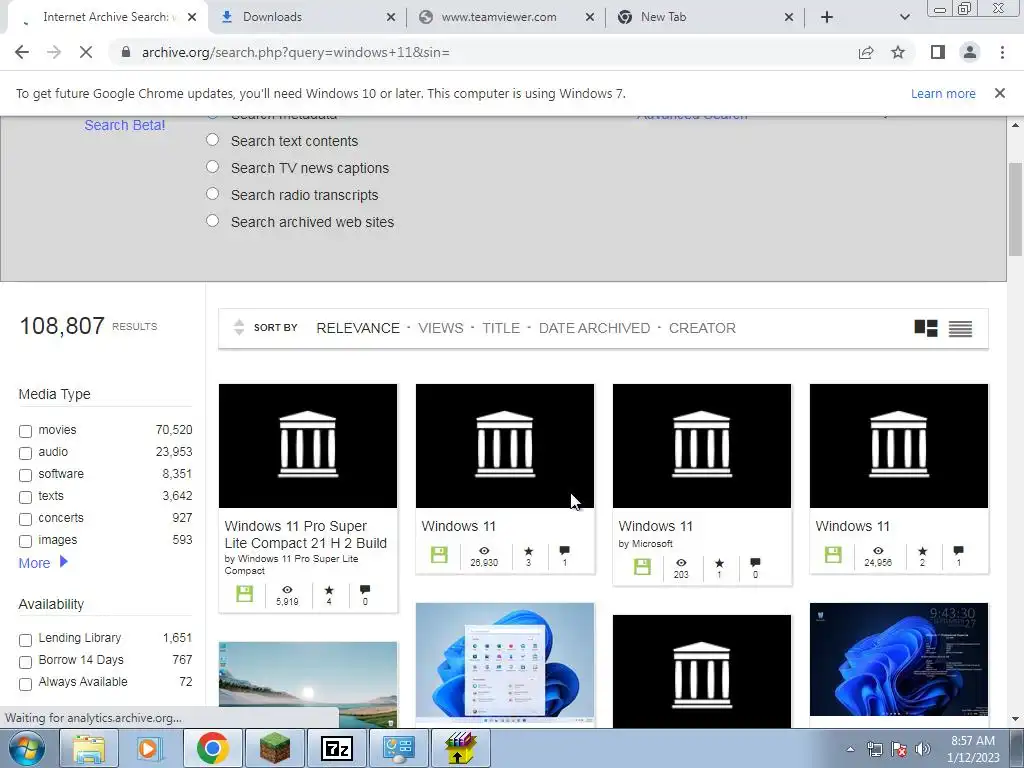
Task: Check the images media type filter
Action: (25, 541)
